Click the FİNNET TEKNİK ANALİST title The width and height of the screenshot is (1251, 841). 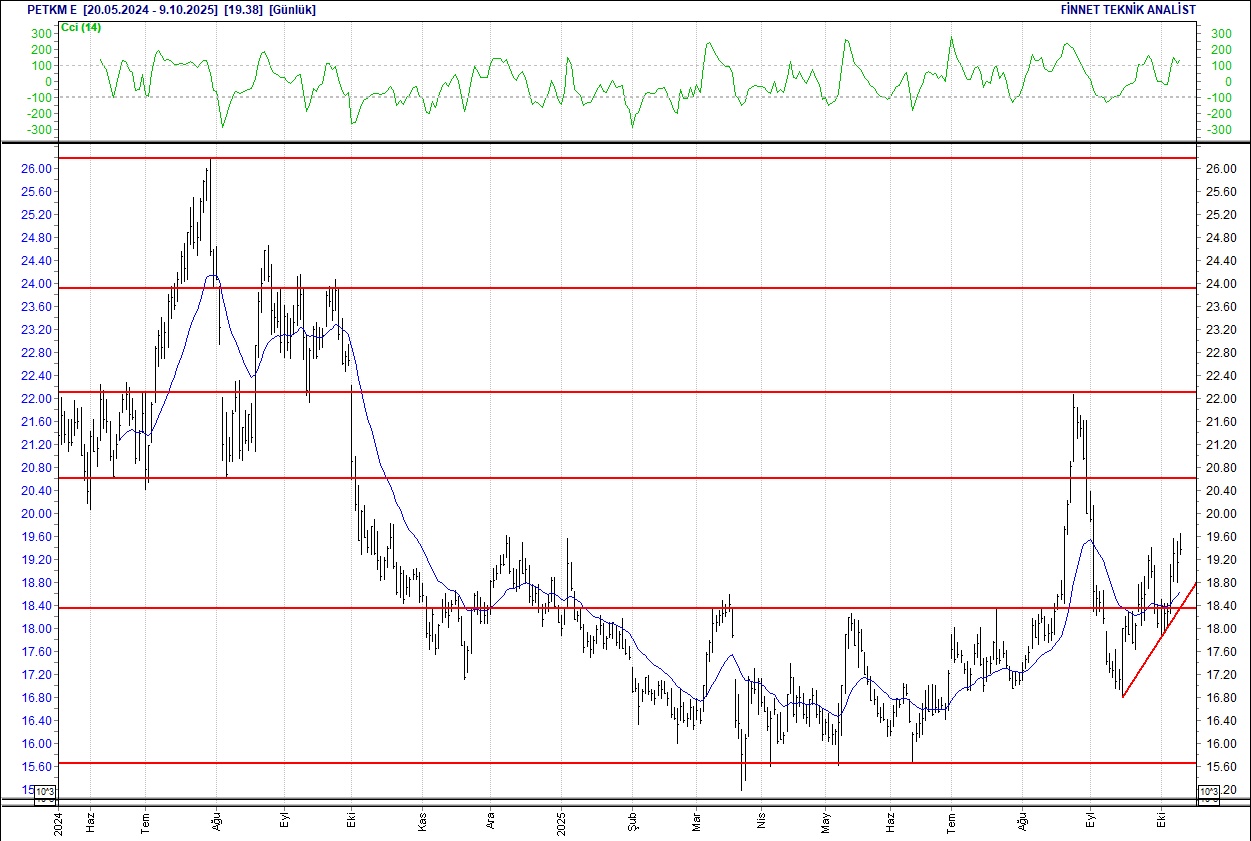pyautogui.click(x=1128, y=9)
